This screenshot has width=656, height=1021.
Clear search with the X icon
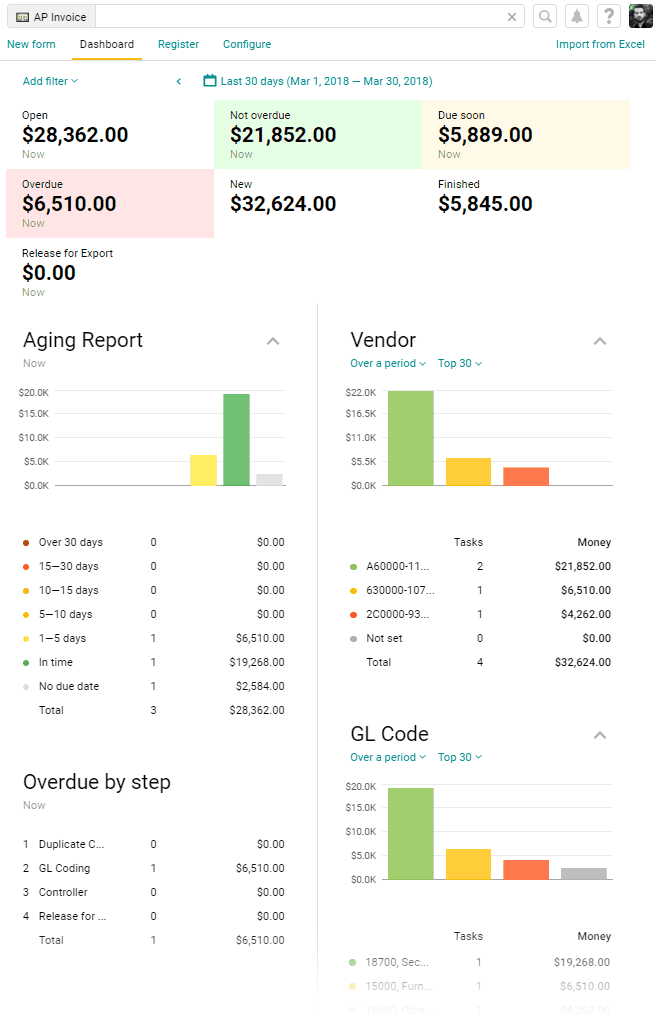coord(512,17)
